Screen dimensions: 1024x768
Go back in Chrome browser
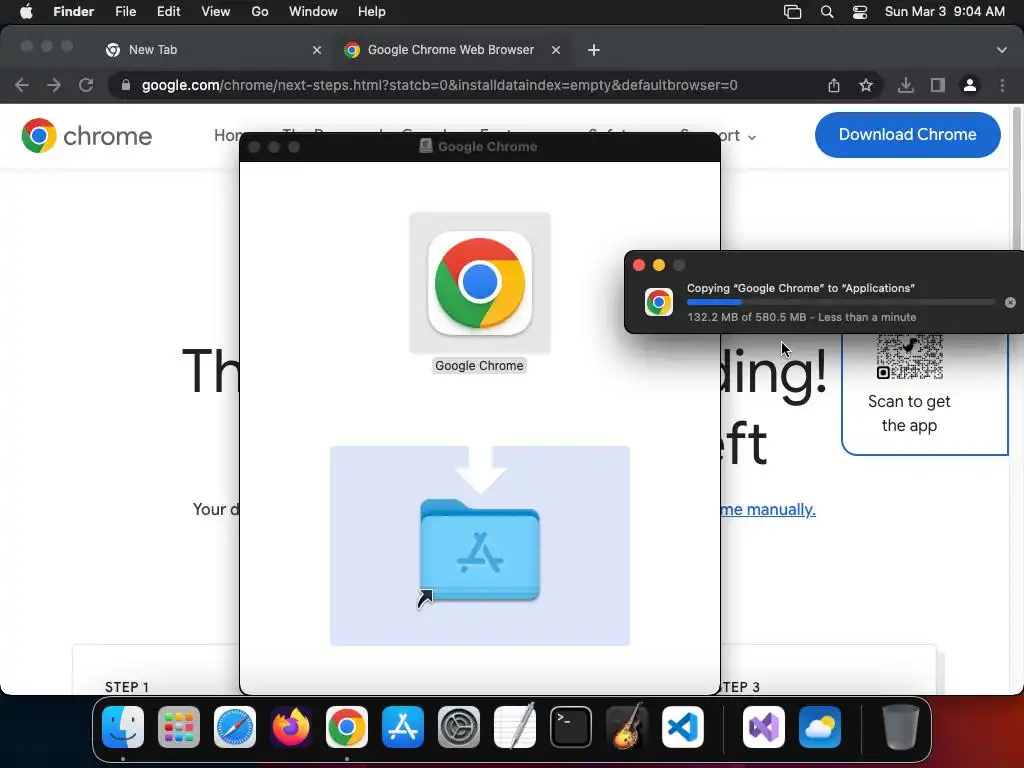(22, 86)
